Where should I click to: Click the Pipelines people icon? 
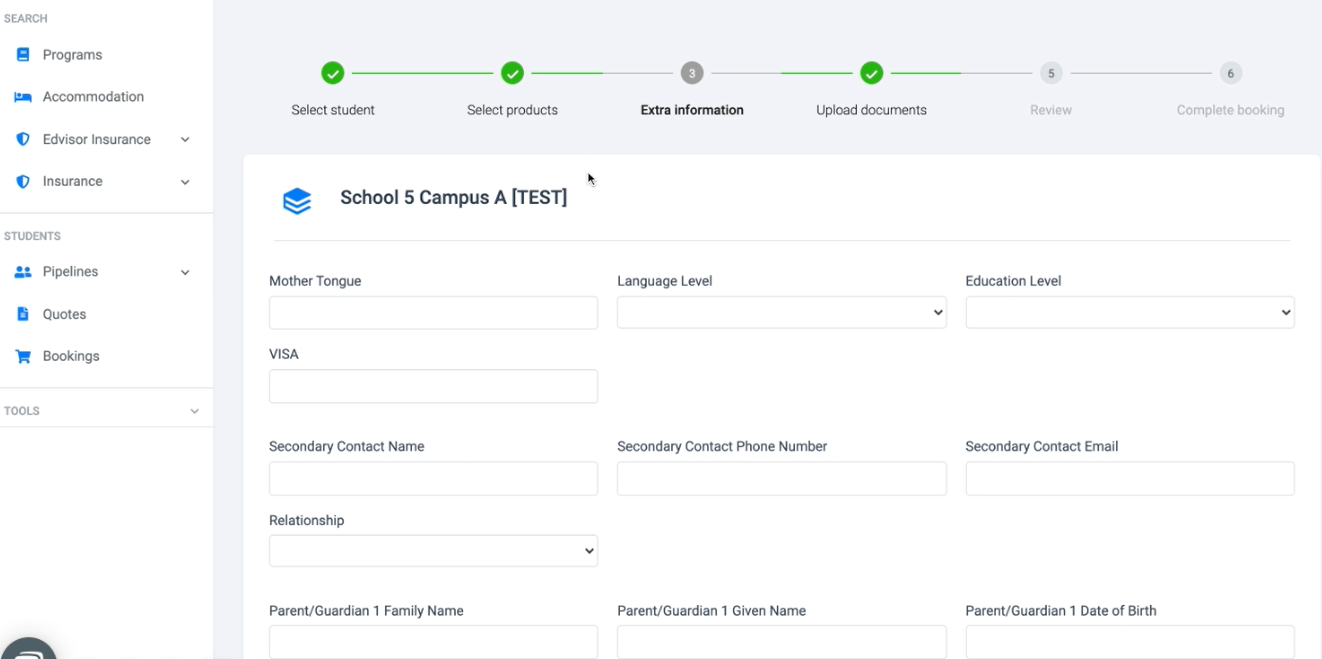coord(23,272)
